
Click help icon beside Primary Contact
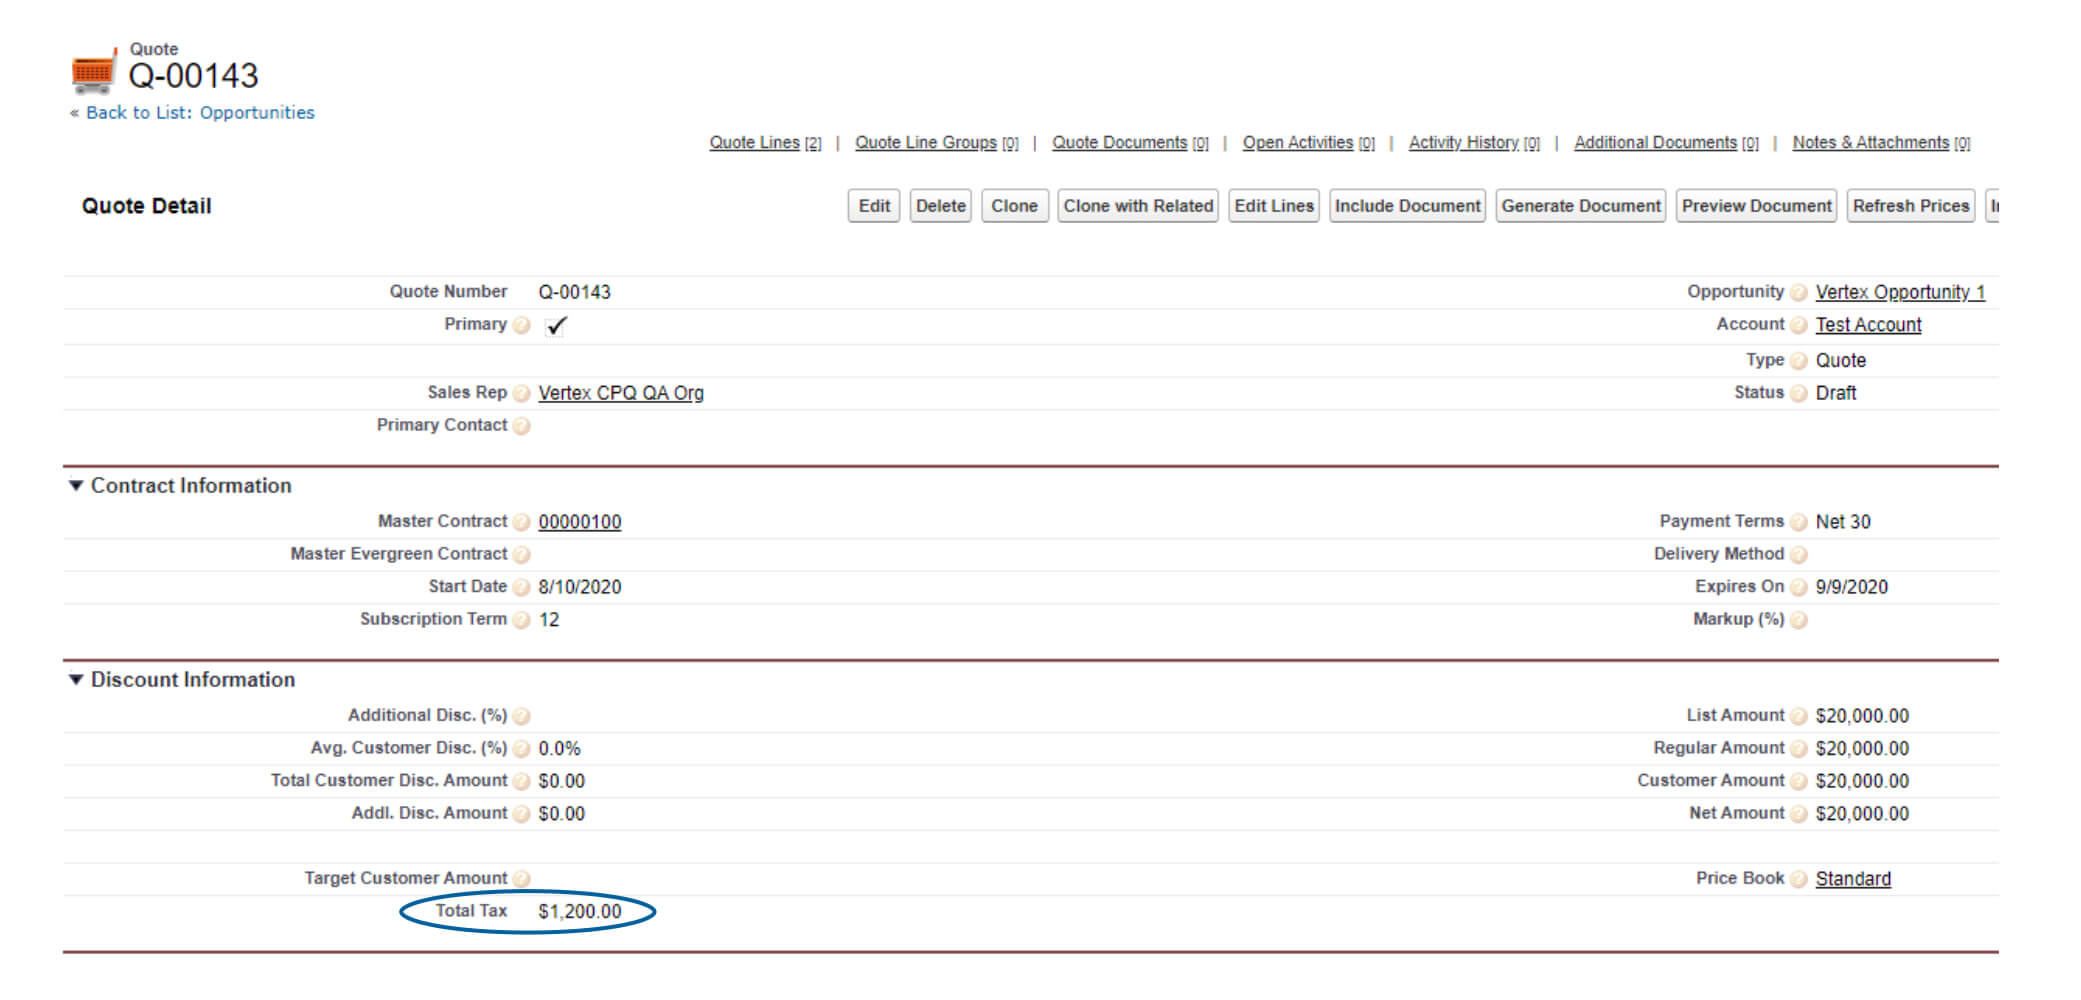[x=521, y=426]
